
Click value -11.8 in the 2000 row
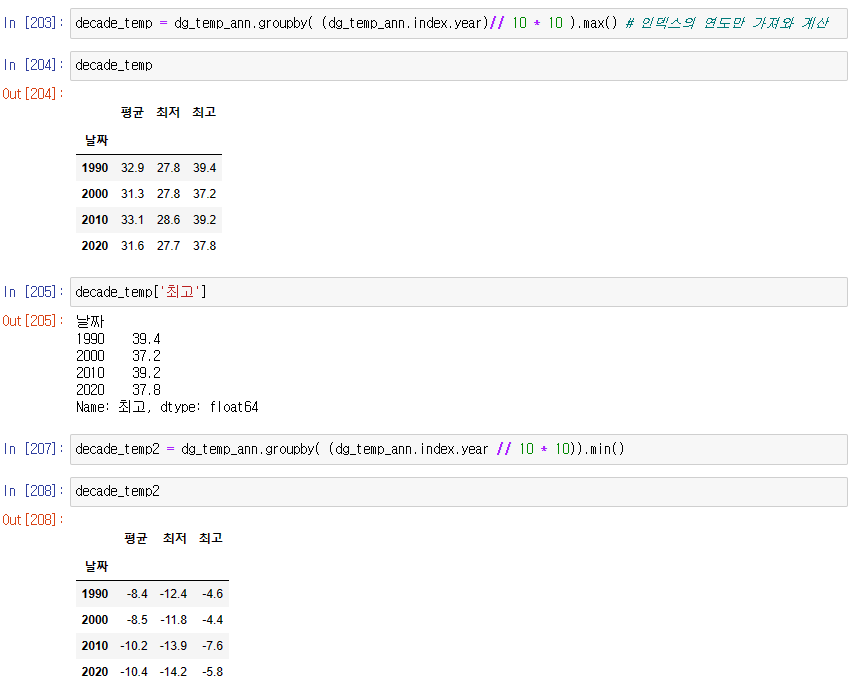coord(173,620)
